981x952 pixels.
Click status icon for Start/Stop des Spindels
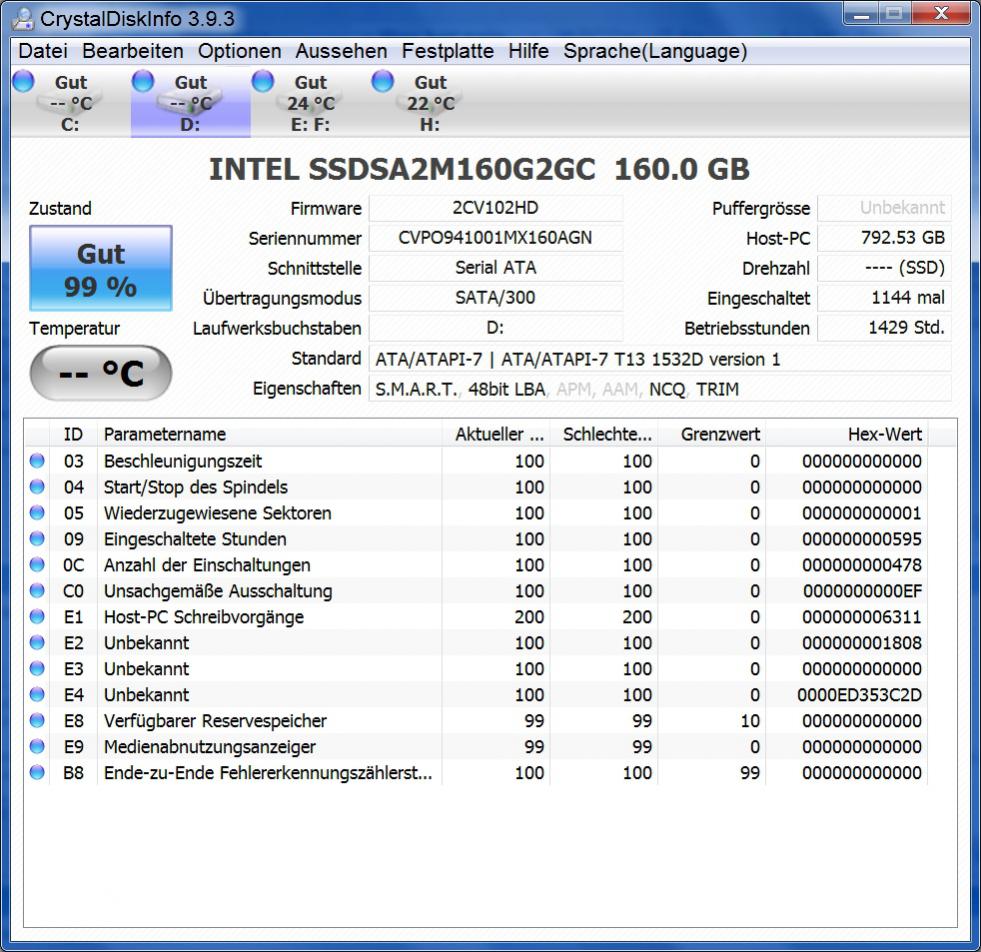(x=38, y=487)
